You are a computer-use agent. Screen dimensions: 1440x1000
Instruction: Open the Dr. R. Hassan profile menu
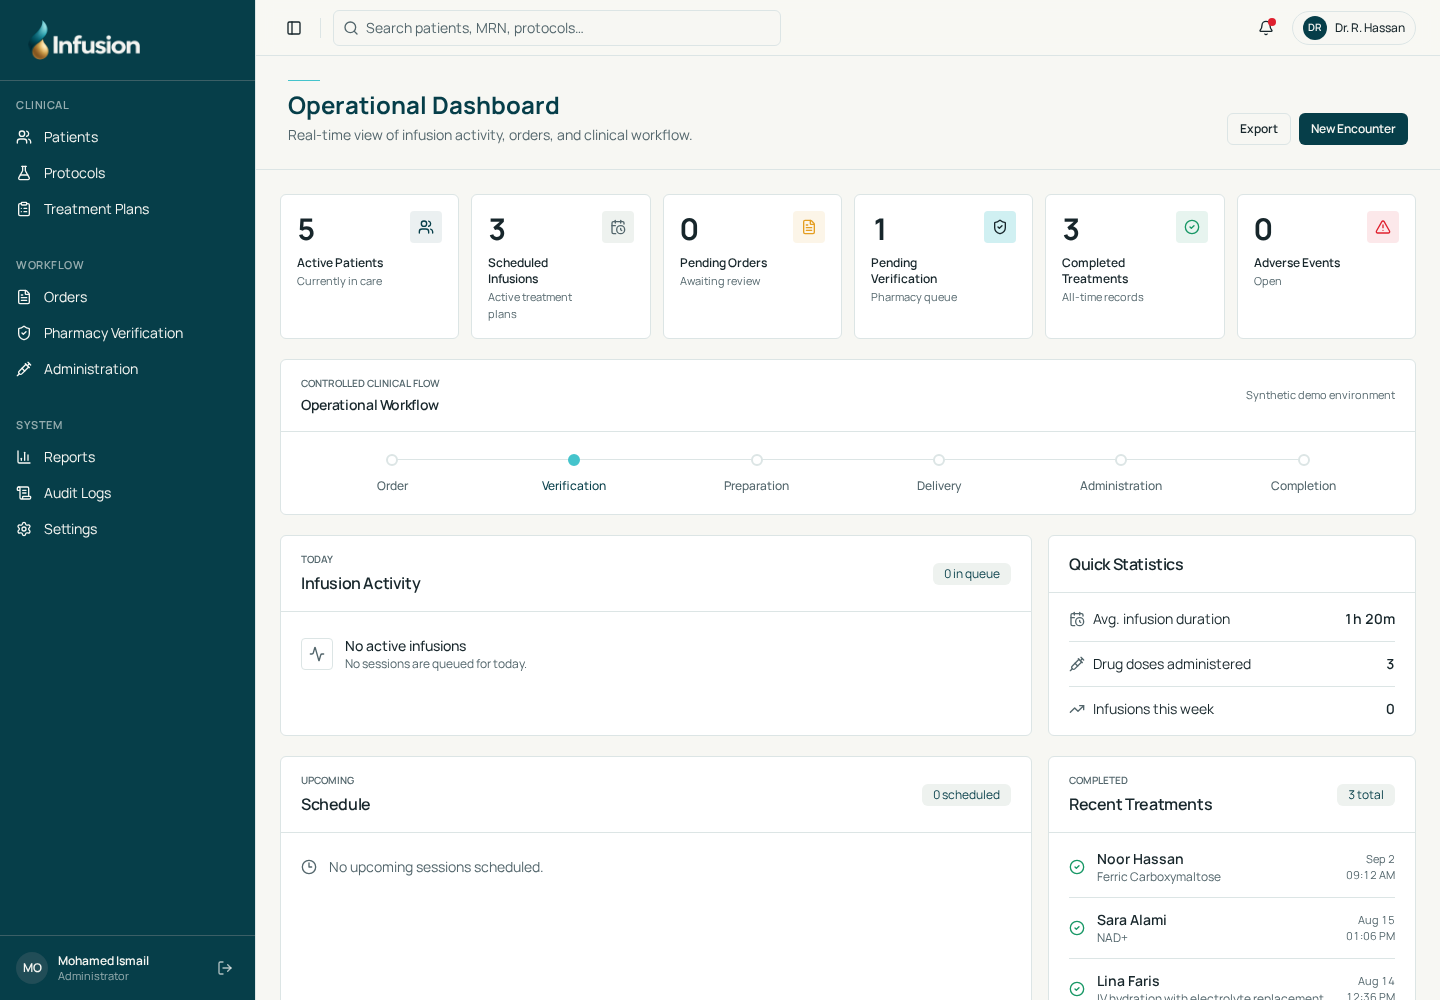pyautogui.click(x=1354, y=28)
